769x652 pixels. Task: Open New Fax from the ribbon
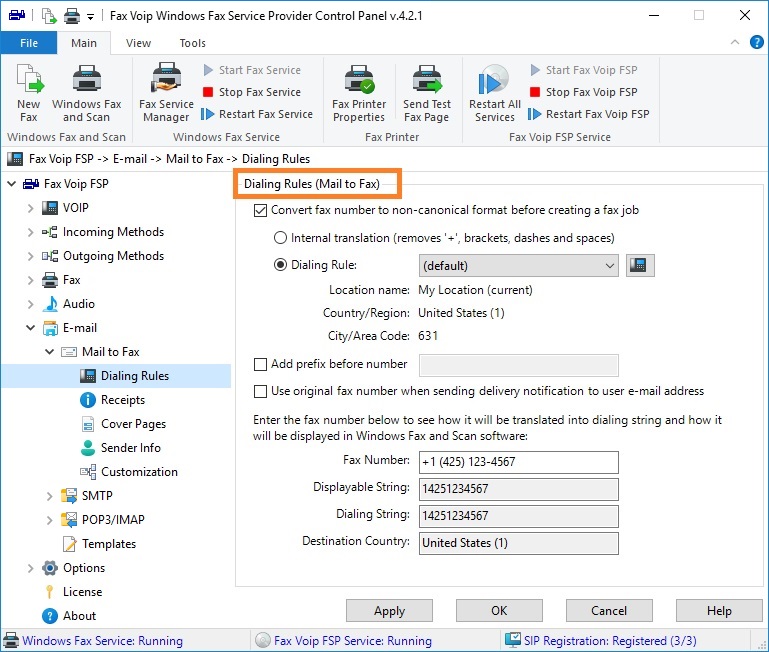point(29,93)
